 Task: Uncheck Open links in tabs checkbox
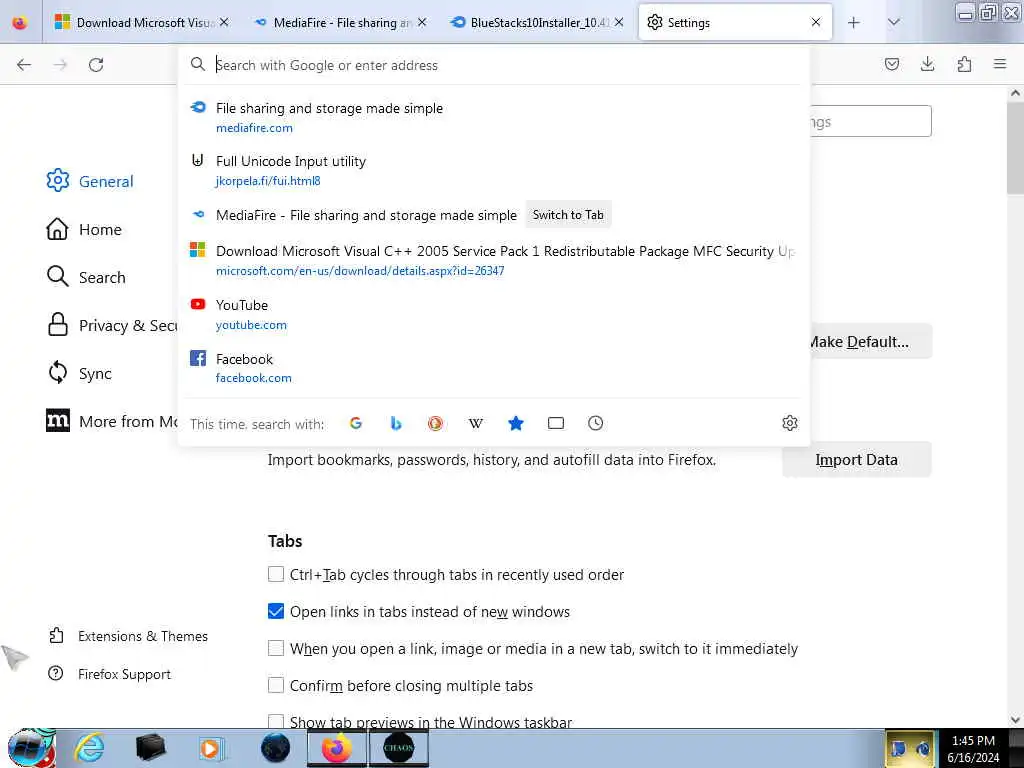click(276, 611)
